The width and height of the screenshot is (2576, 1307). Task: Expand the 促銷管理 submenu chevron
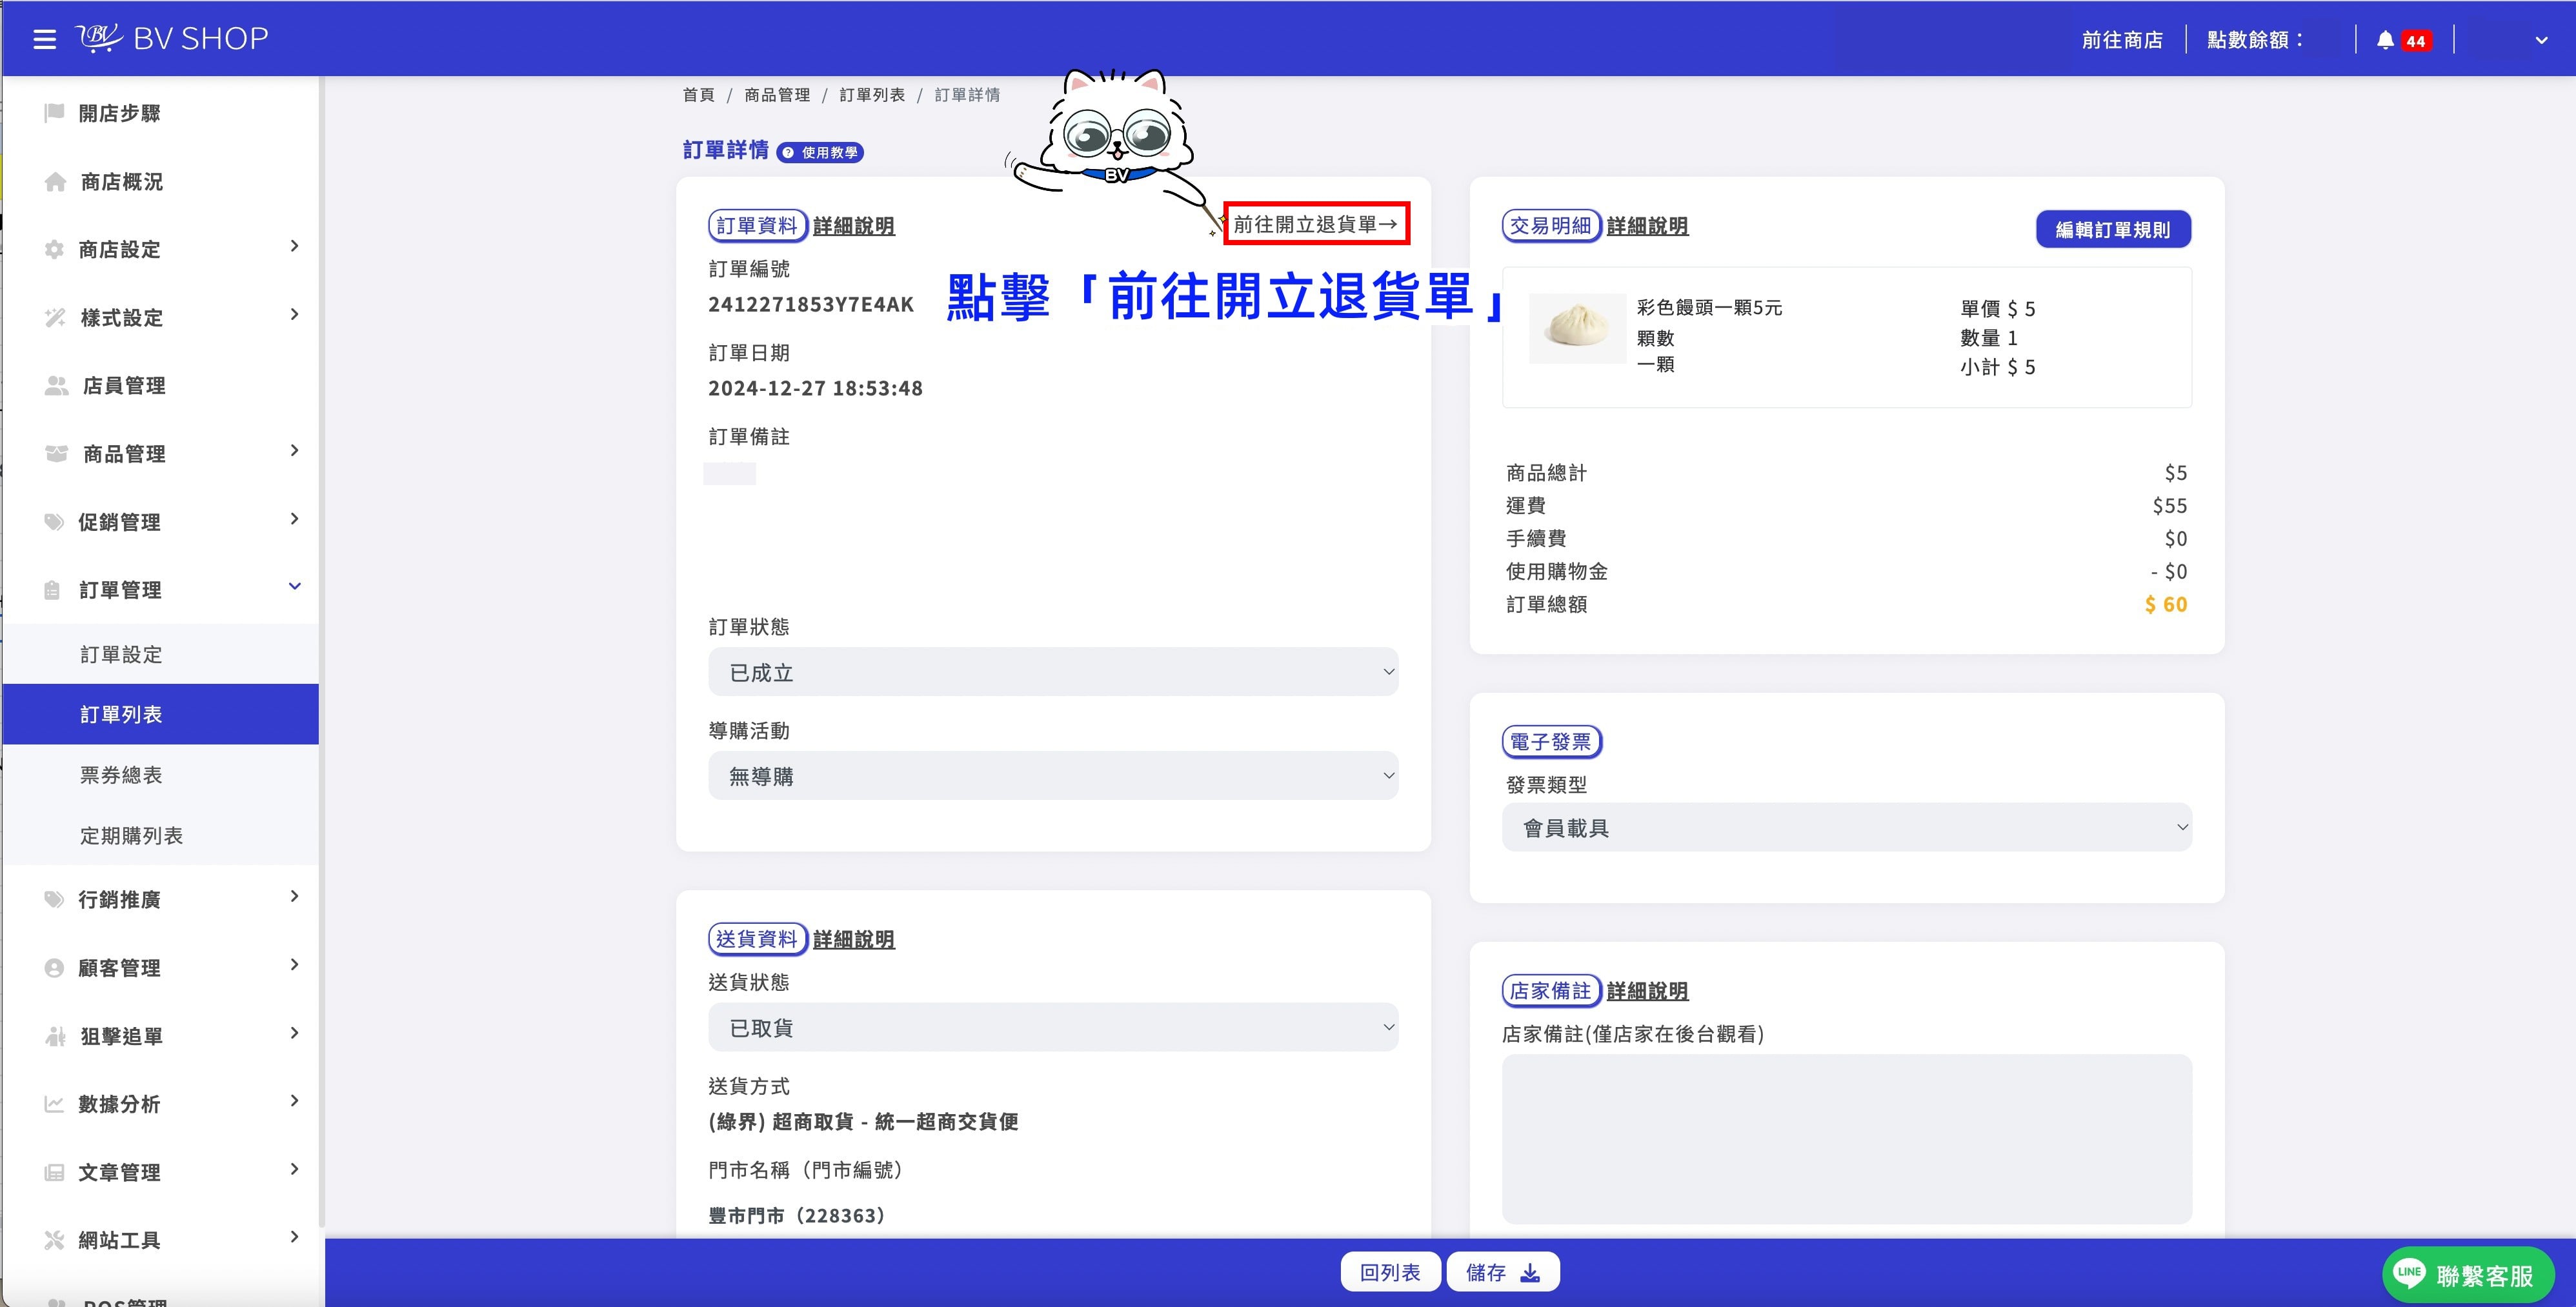point(294,518)
